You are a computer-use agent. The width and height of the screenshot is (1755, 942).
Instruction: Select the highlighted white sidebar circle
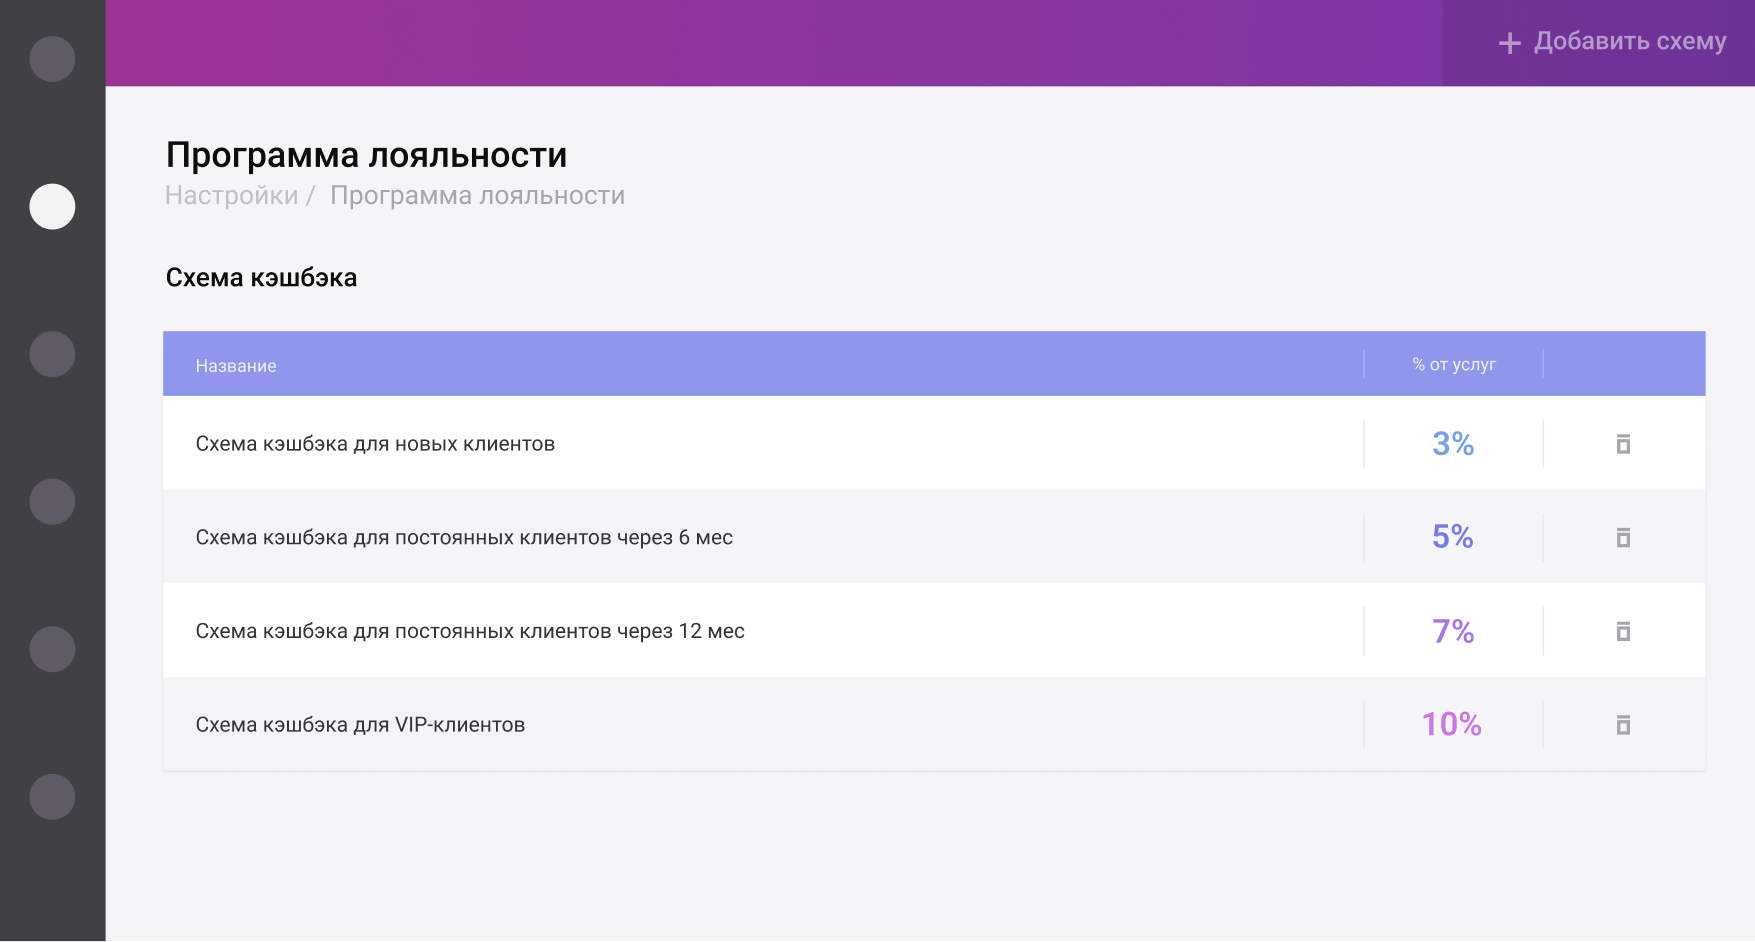coord(52,207)
